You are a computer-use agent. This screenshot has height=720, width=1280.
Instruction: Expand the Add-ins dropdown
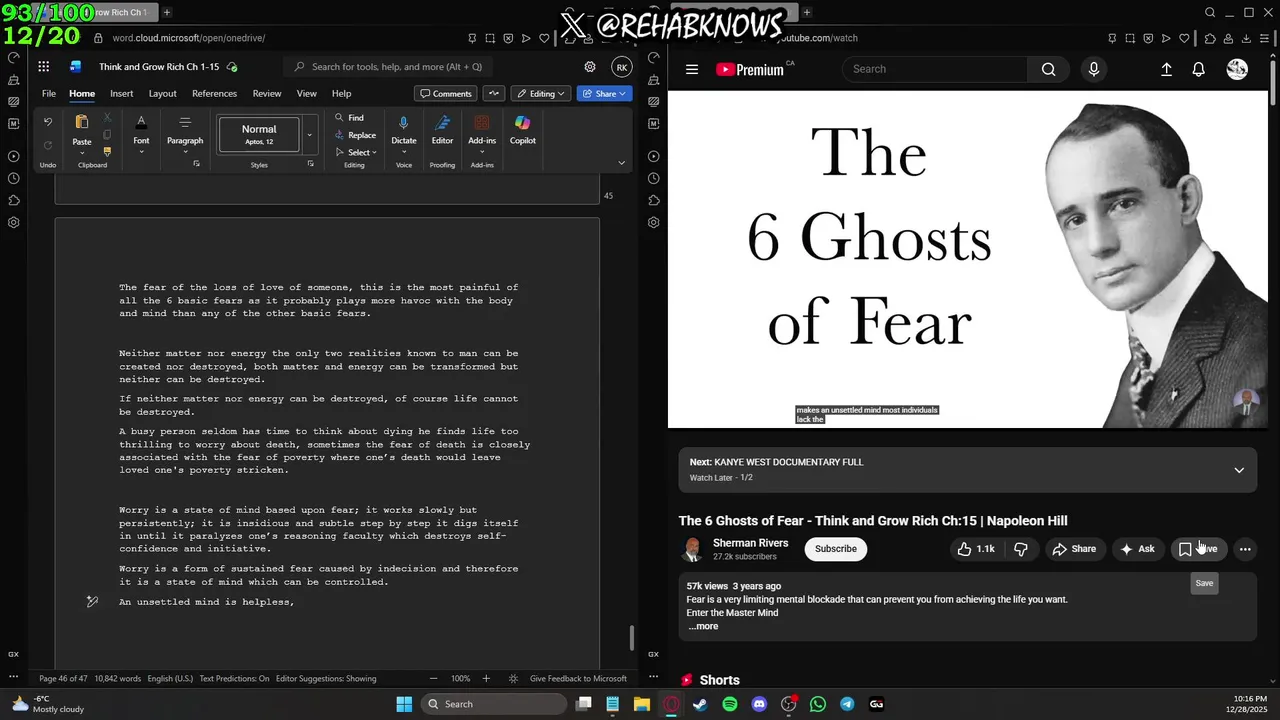click(x=482, y=153)
